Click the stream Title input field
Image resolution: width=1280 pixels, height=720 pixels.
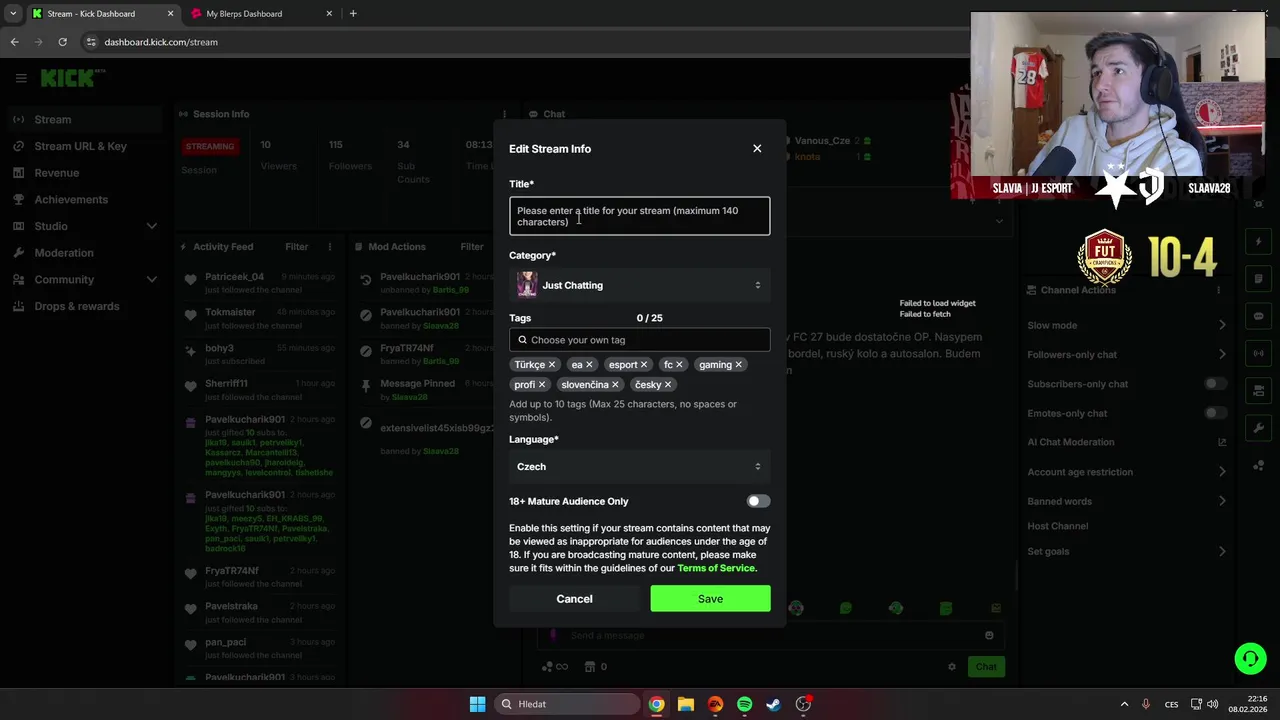point(640,216)
